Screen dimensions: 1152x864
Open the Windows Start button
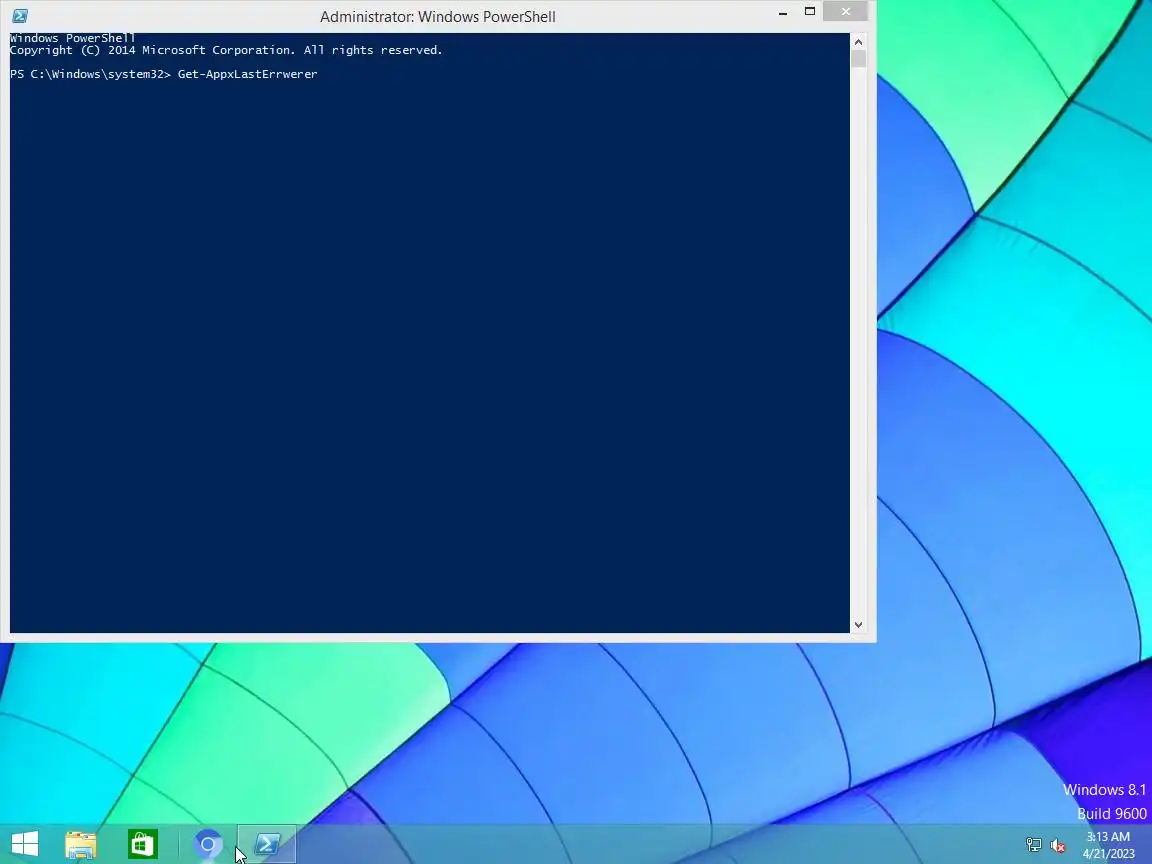point(25,844)
